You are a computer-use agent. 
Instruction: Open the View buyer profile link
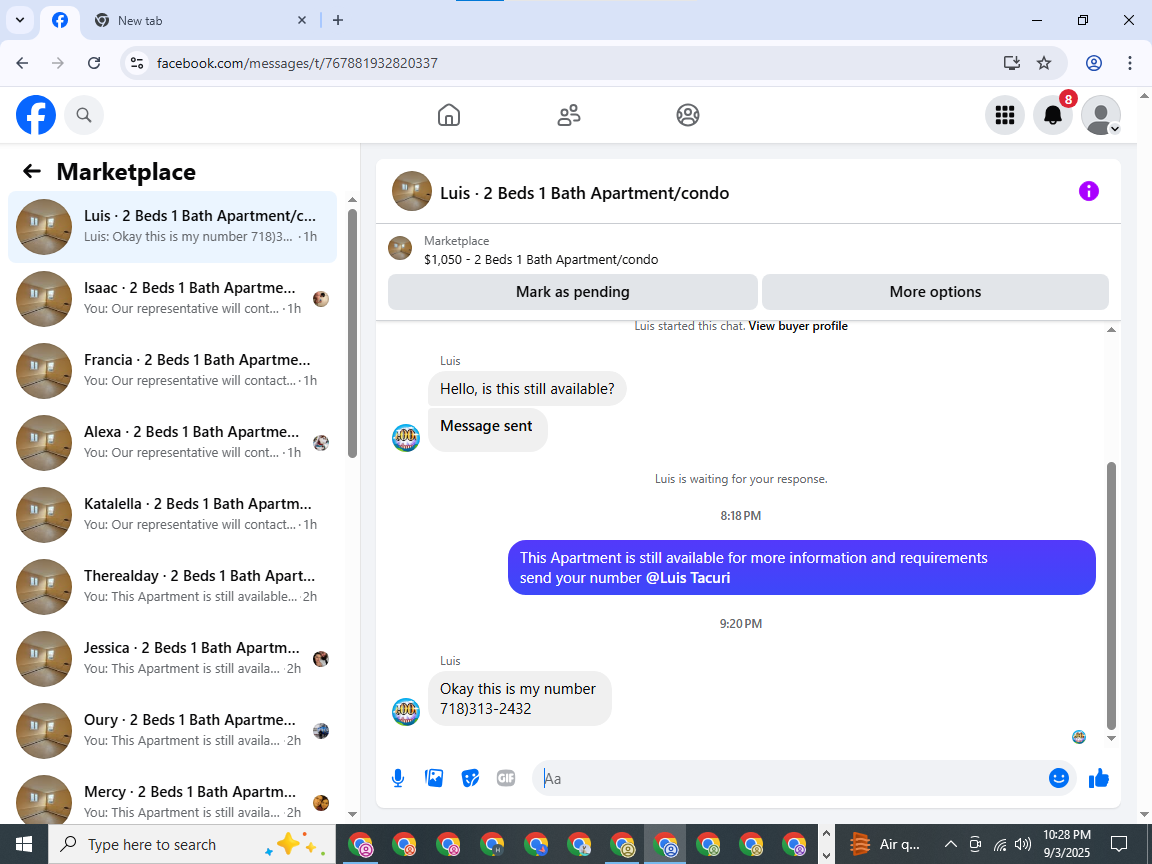798,325
